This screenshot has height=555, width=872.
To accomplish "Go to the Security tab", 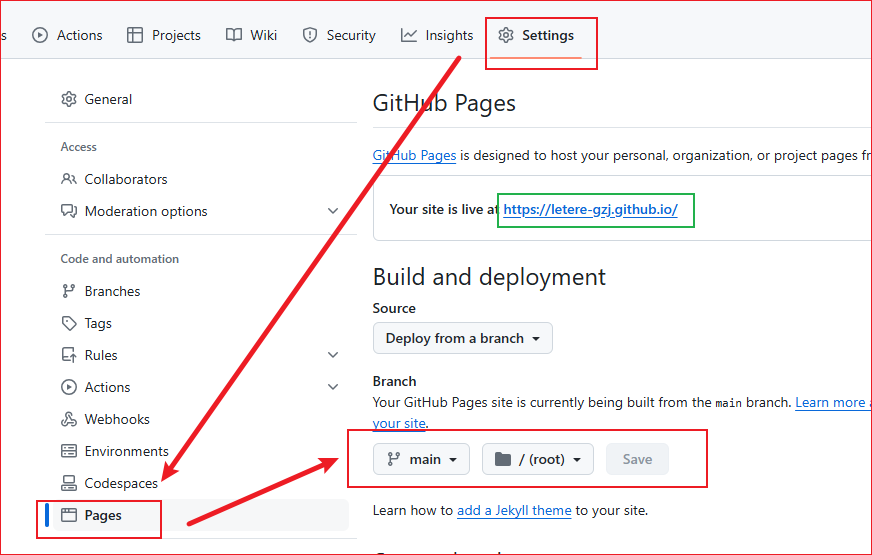I will coord(339,35).
